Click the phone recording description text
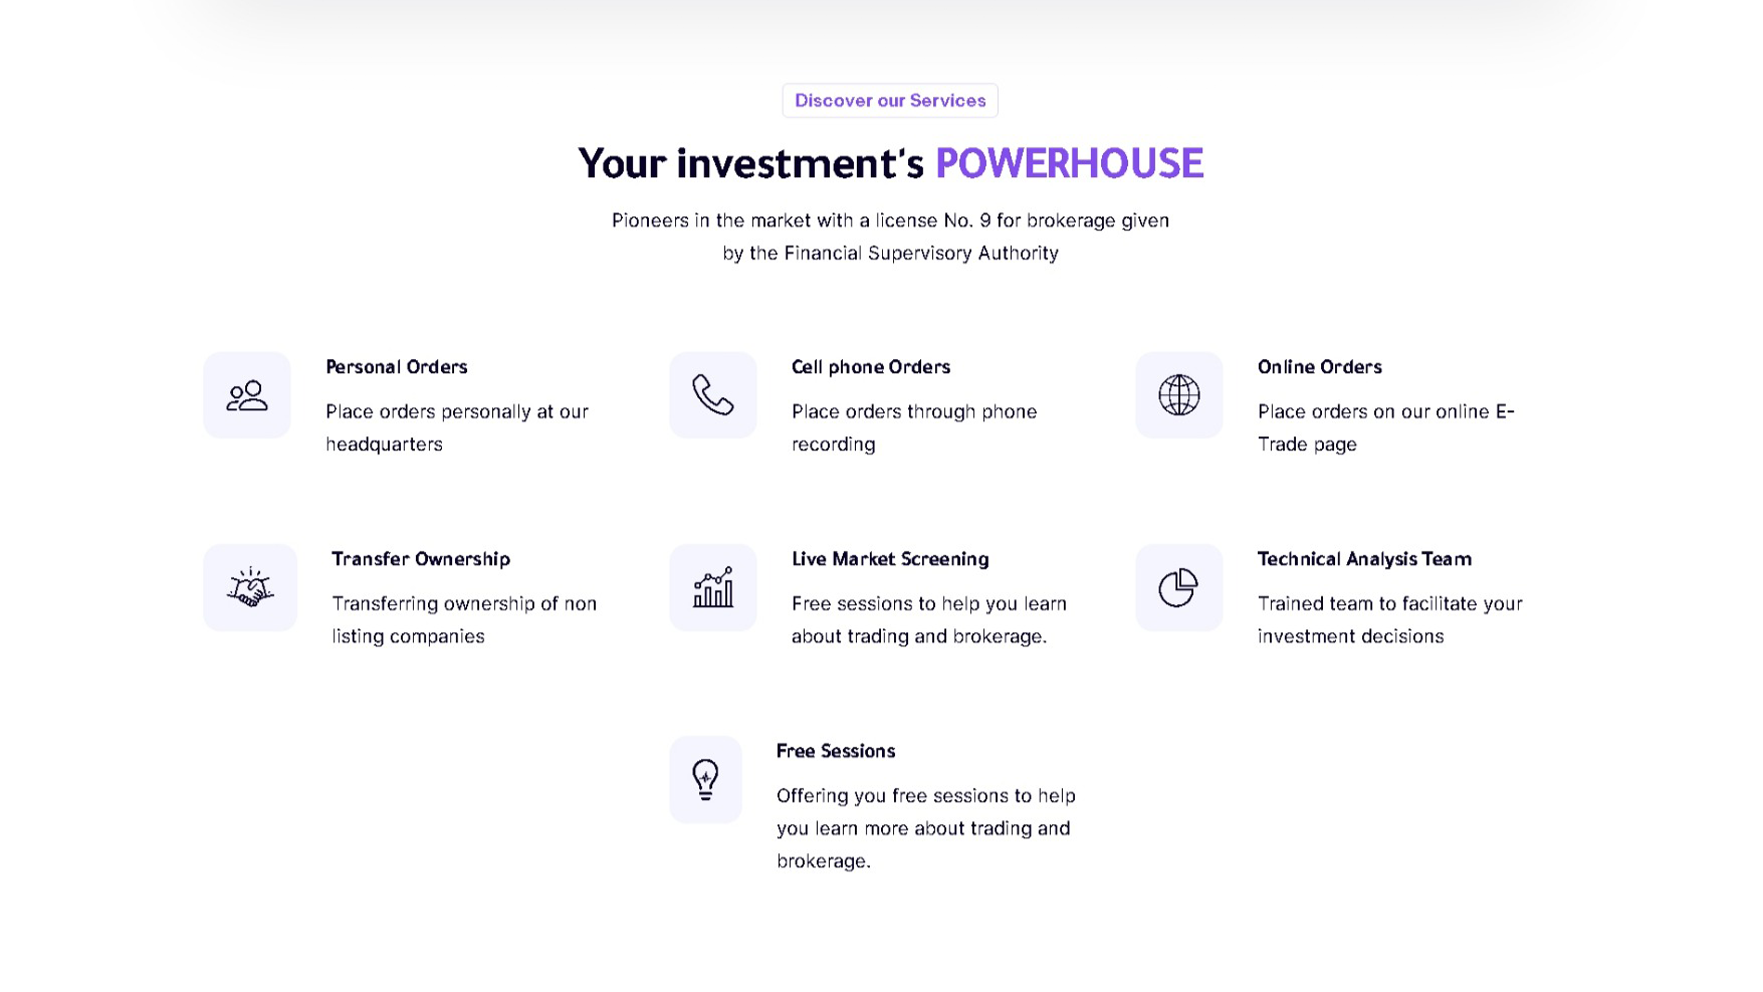Screen dimensions: 1763x992 tap(914, 428)
